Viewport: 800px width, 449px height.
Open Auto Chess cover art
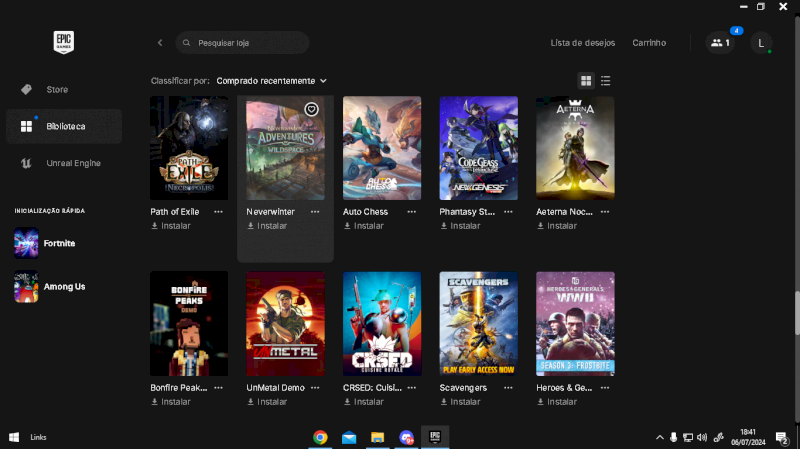coord(382,148)
